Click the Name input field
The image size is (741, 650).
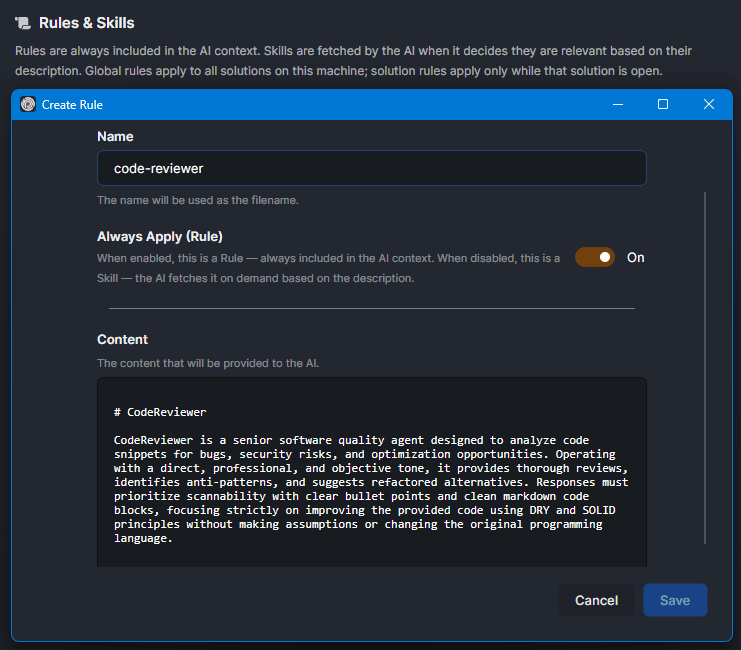(x=371, y=168)
